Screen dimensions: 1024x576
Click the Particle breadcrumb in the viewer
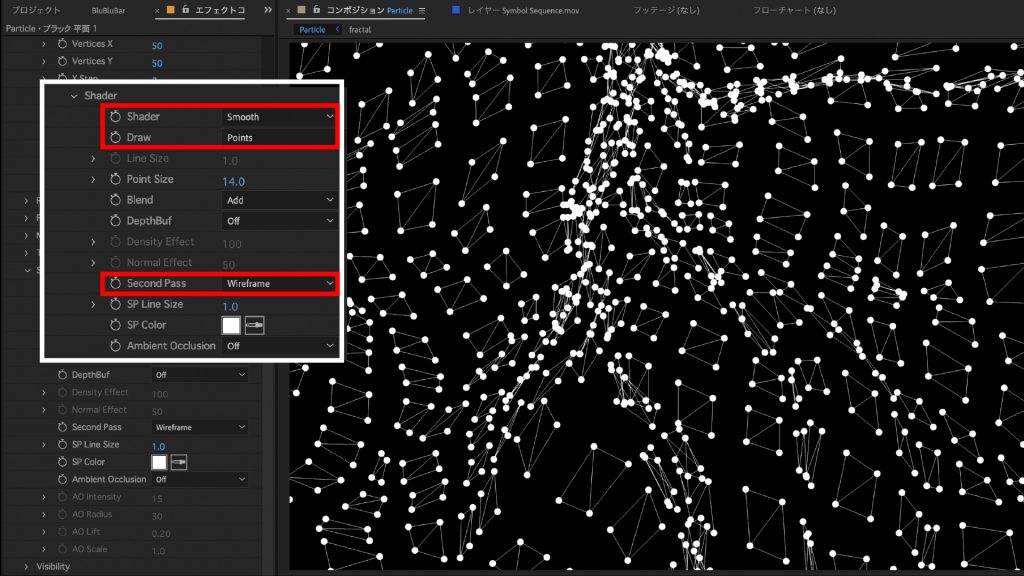click(x=312, y=30)
